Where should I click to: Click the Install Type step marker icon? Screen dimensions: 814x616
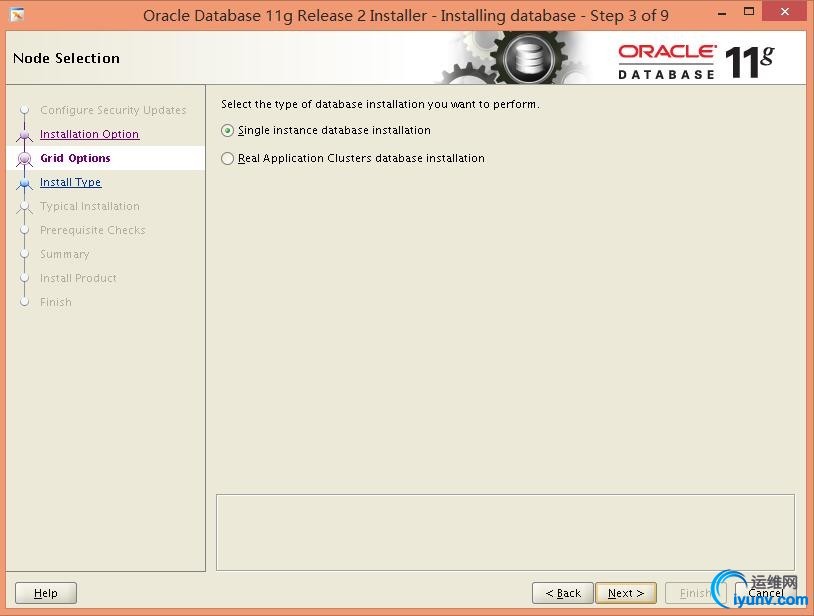pyautogui.click(x=24, y=183)
